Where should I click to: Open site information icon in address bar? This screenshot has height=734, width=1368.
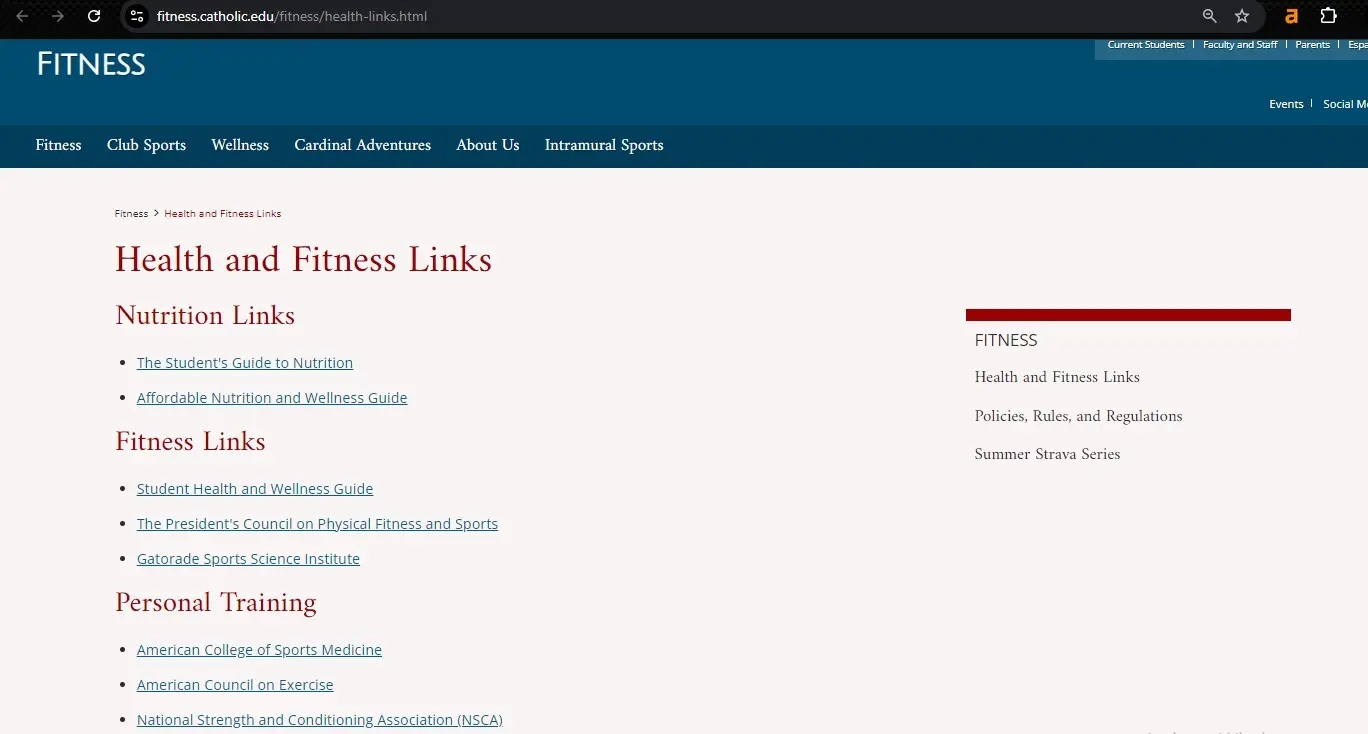tap(138, 16)
